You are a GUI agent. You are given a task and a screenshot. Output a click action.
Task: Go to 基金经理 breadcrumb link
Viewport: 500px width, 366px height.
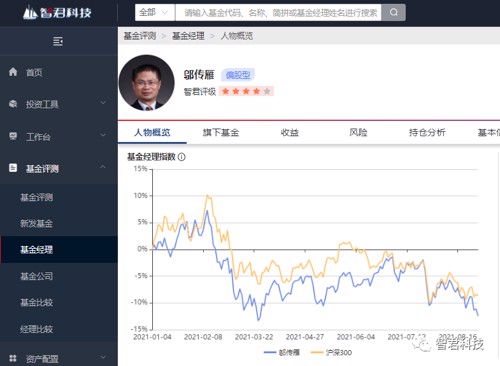pos(188,36)
